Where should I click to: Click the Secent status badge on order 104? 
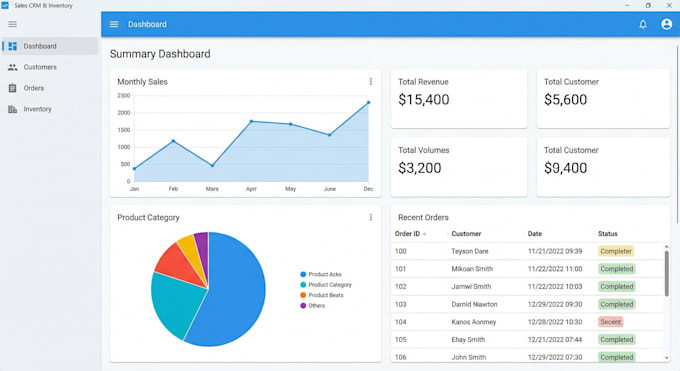[x=611, y=322]
